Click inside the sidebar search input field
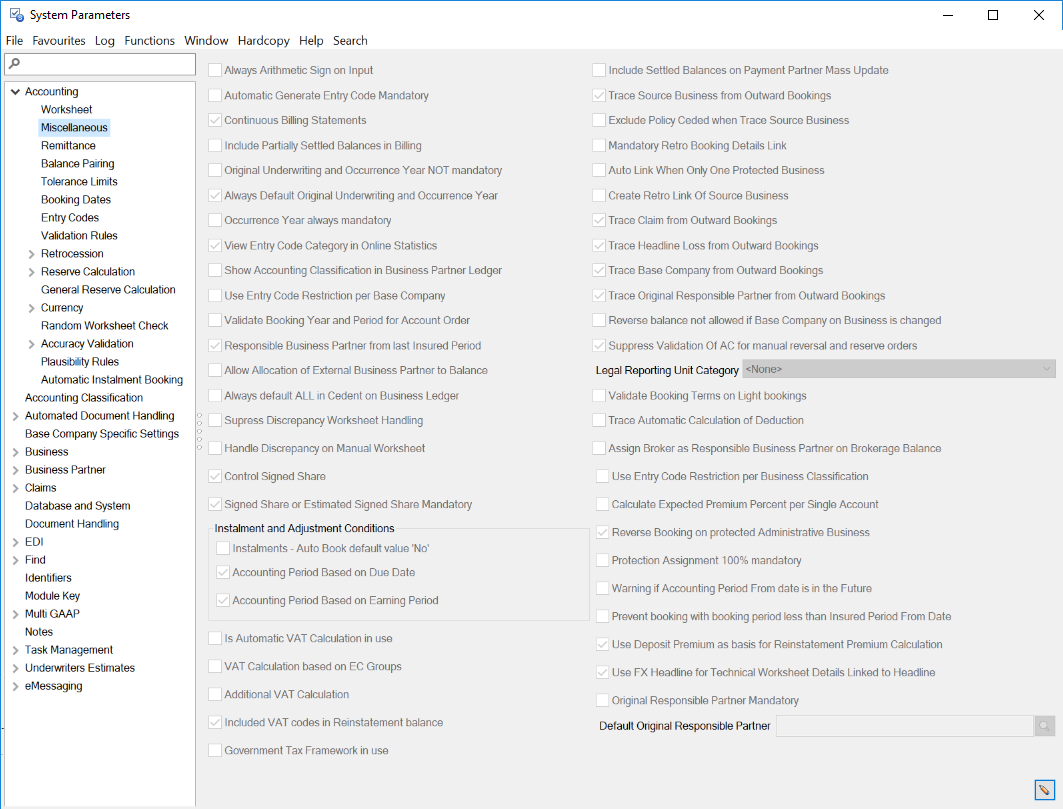1063x809 pixels. 100,63
